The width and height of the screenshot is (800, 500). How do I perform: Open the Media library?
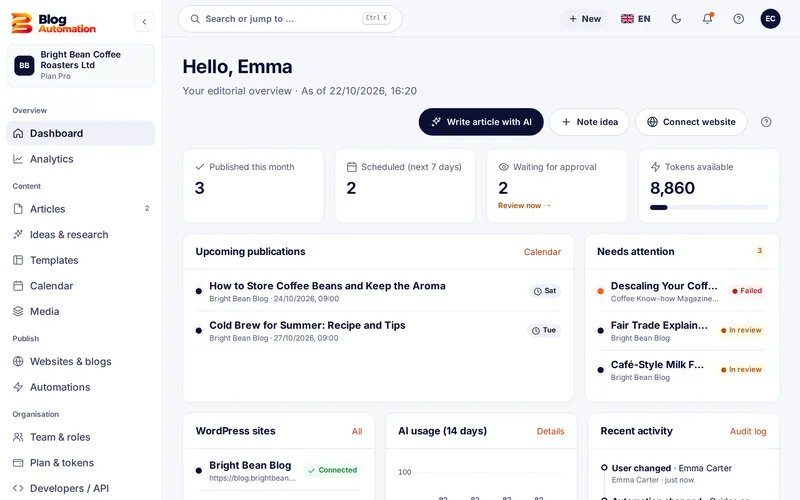[x=81, y=311]
